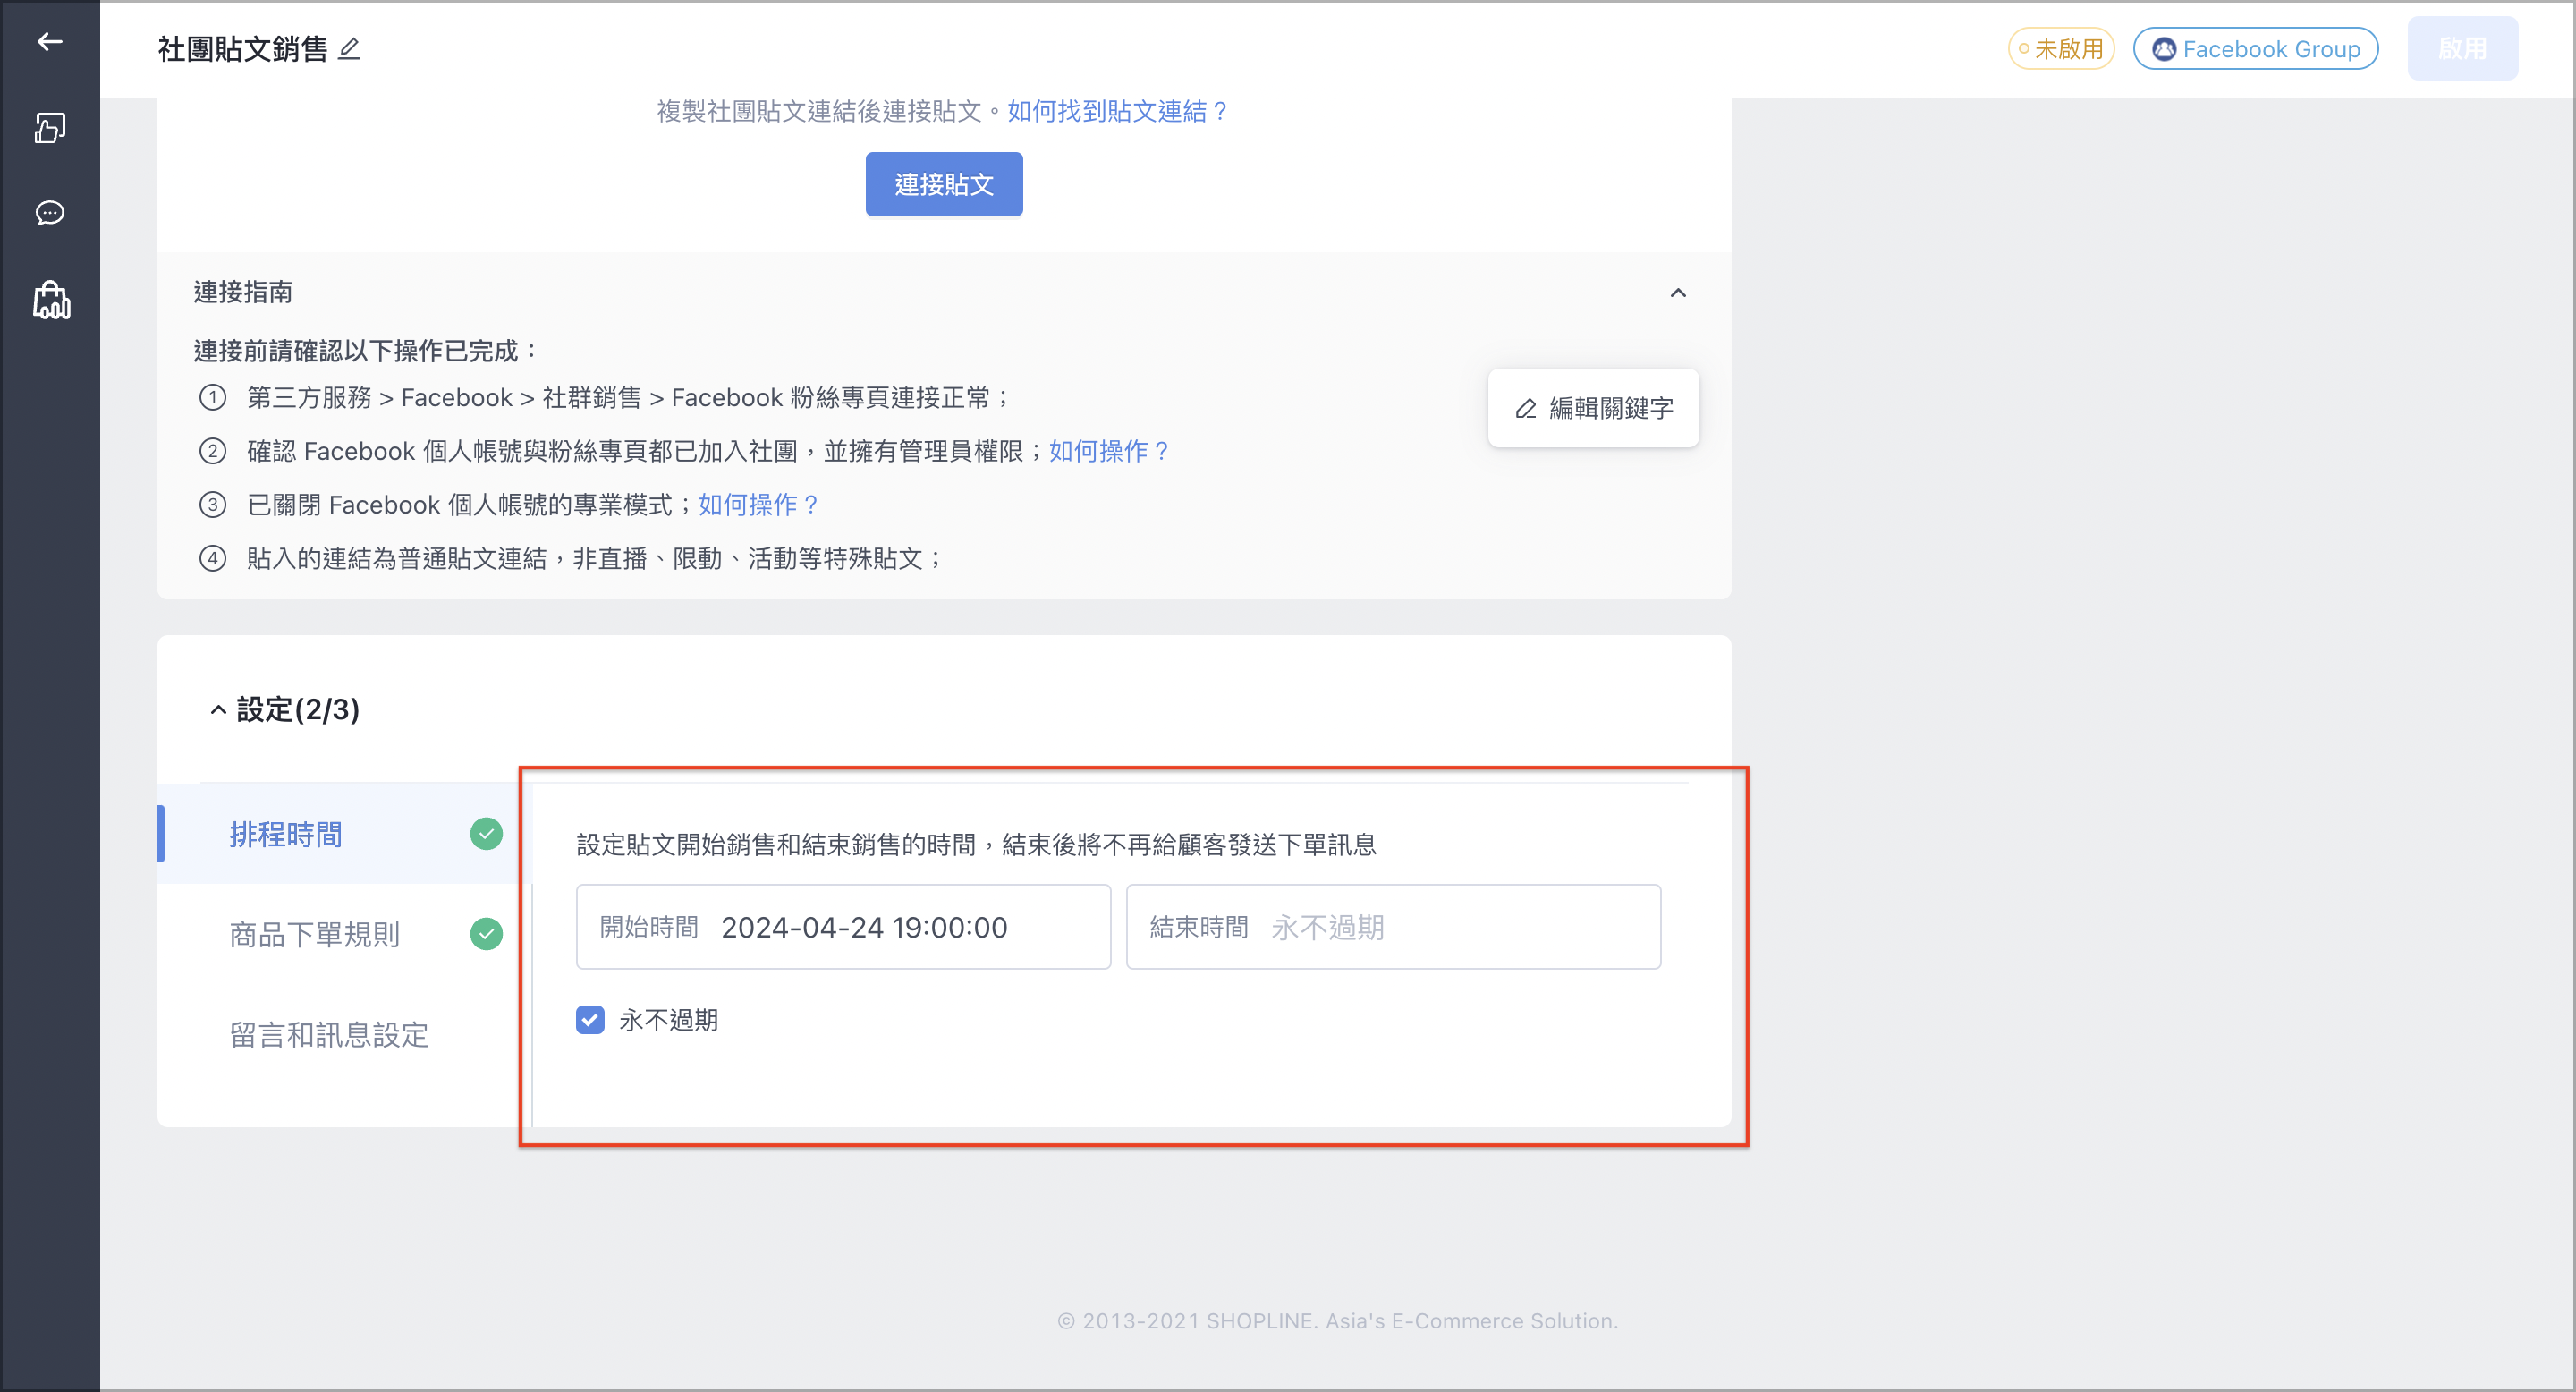The height and width of the screenshot is (1392, 2576).
Task: Click the 未啟用 status badge
Action: (2061, 49)
